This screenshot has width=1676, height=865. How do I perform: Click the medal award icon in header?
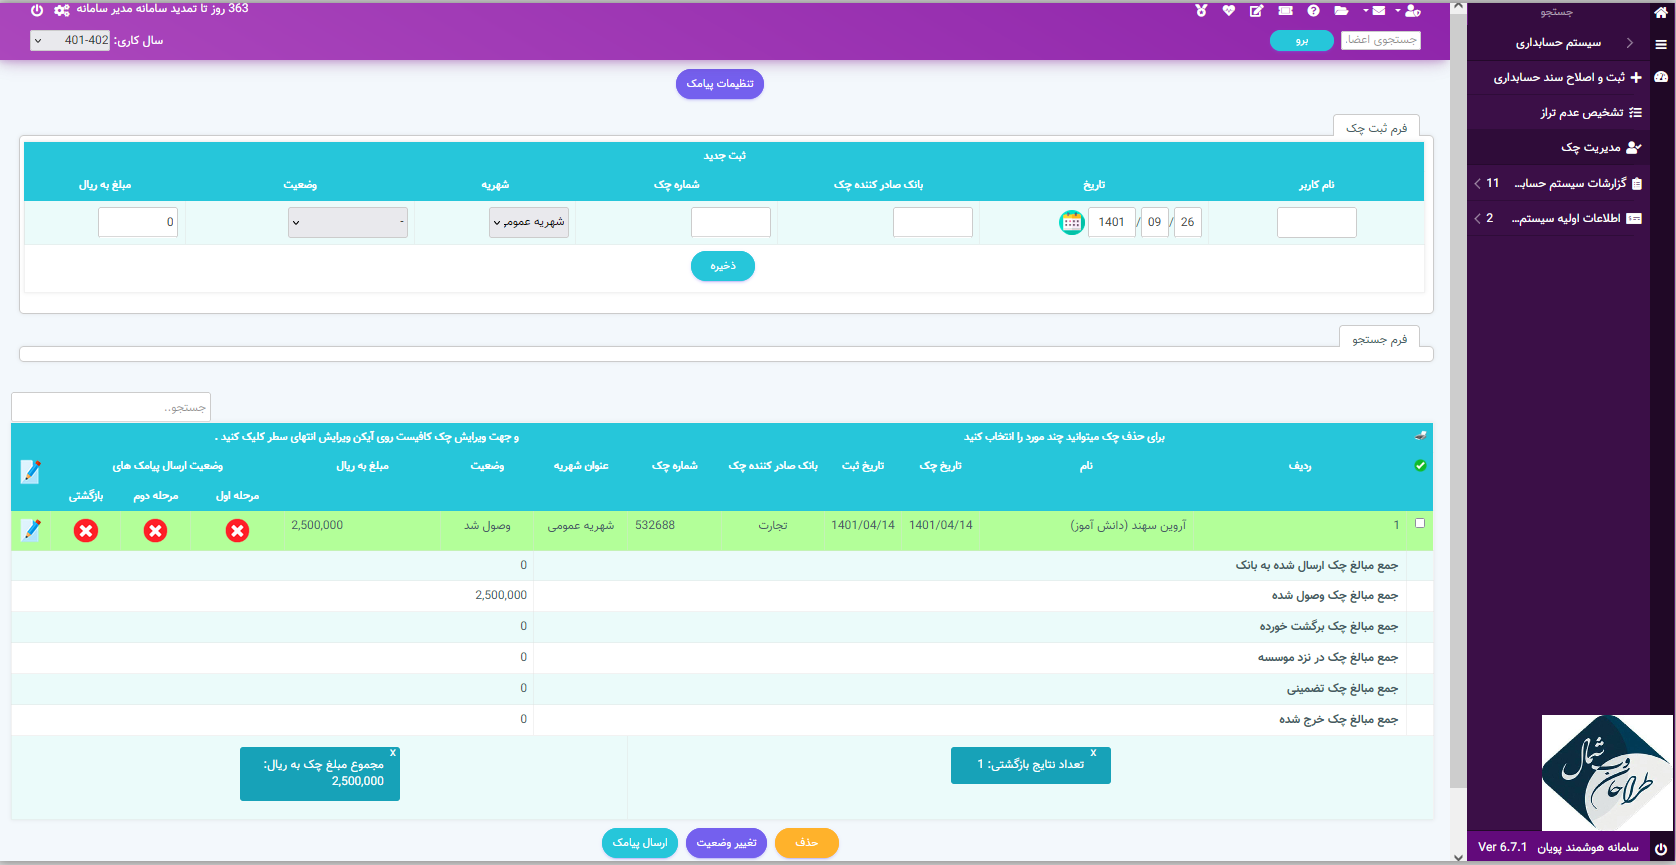tap(1201, 10)
